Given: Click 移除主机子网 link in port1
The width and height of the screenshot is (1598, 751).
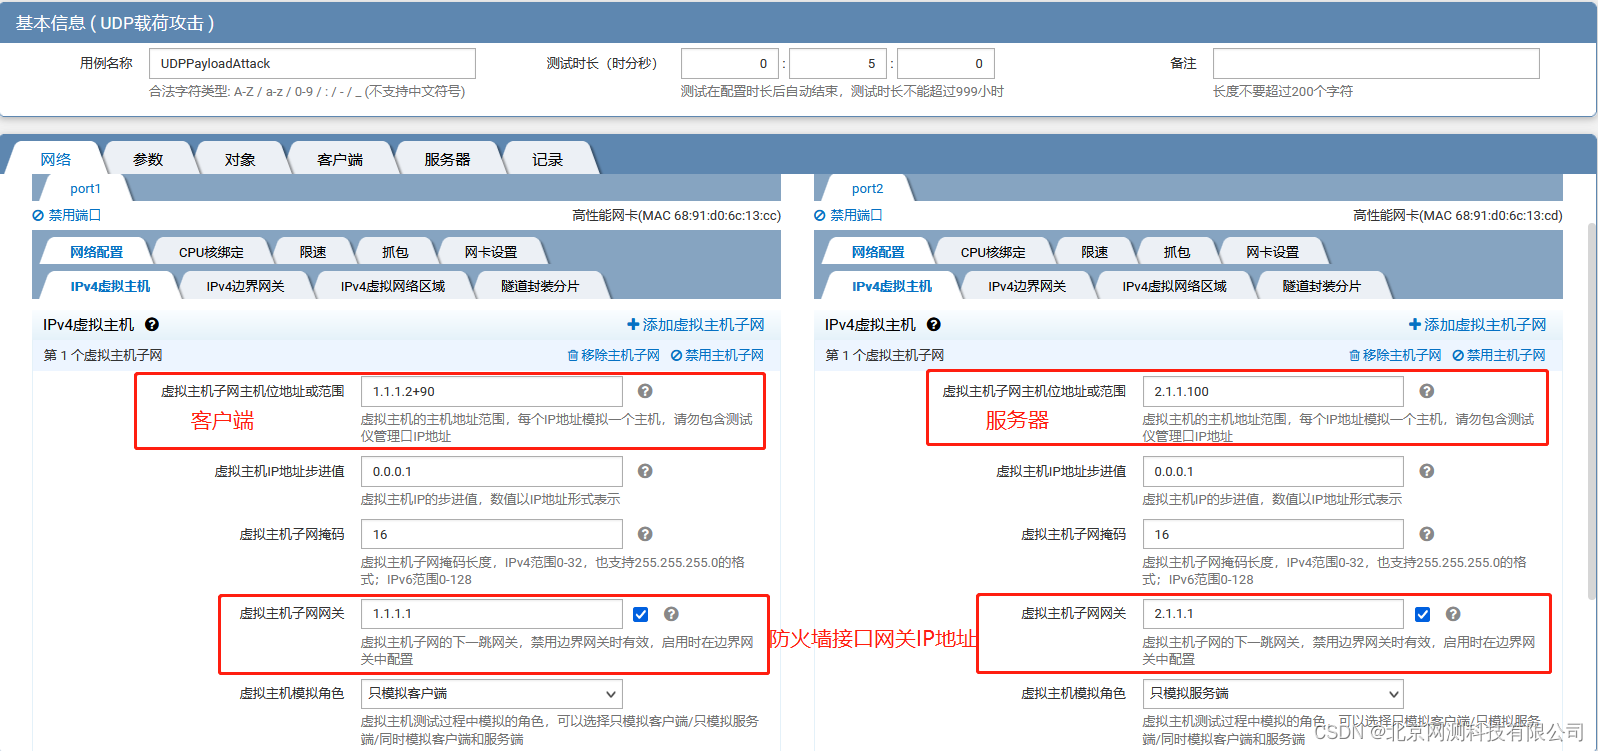Looking at the screenshot, I should (614, 355).
